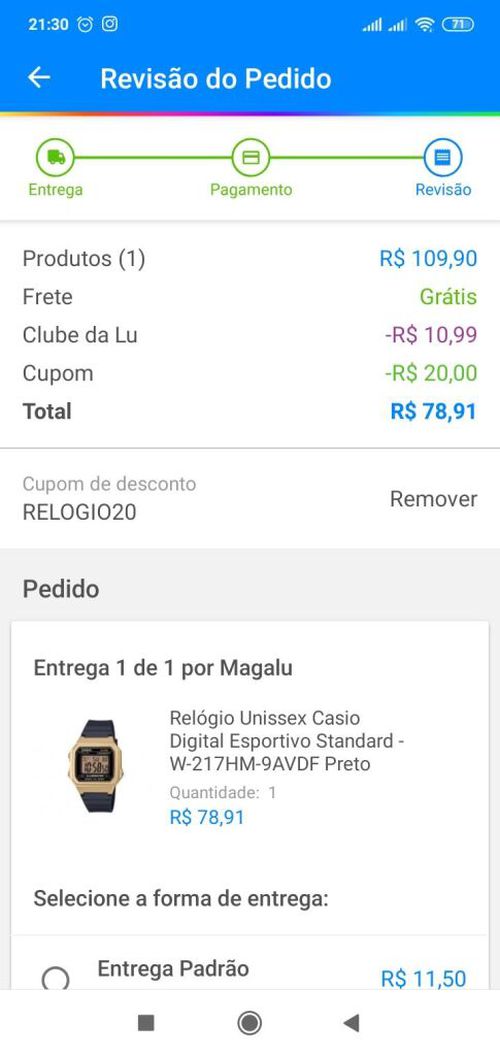
Task: Tap the Pagamento step label
Action: click(251, 190)
